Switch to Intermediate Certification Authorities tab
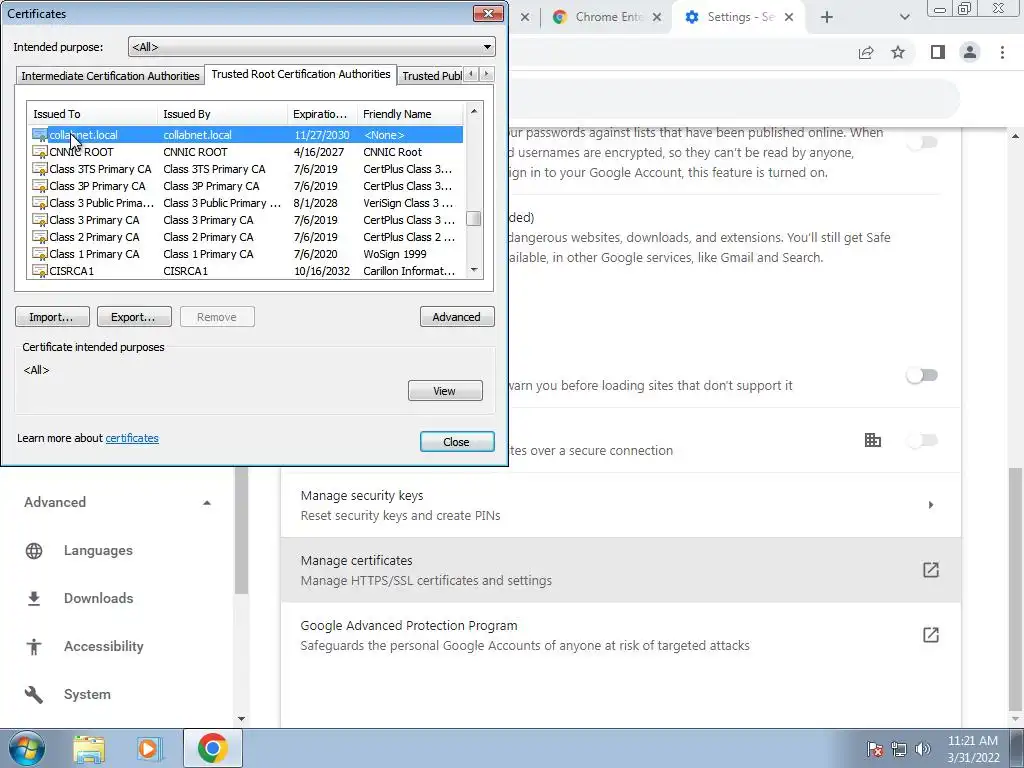This screenshot has height=768, width=1024. coord(110,76)
